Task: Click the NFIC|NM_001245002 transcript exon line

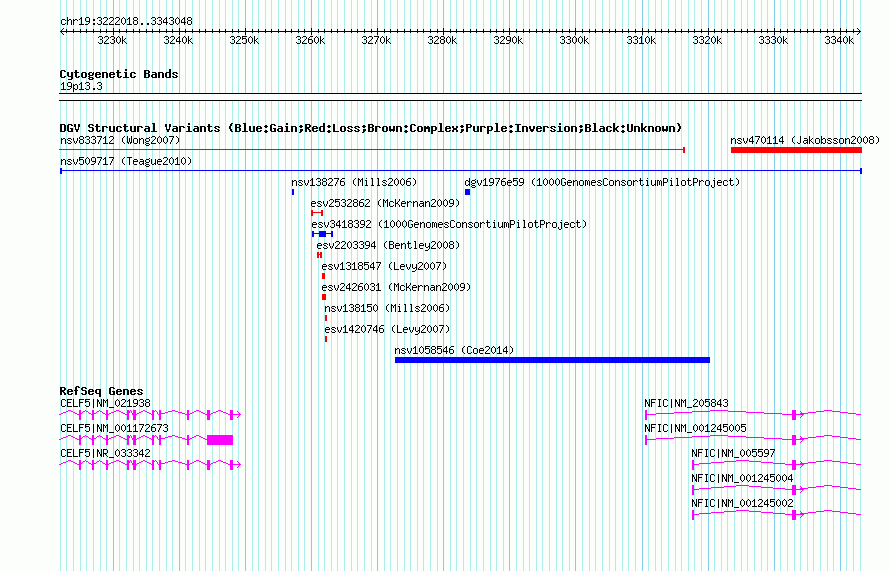Action: coord(776,515)
